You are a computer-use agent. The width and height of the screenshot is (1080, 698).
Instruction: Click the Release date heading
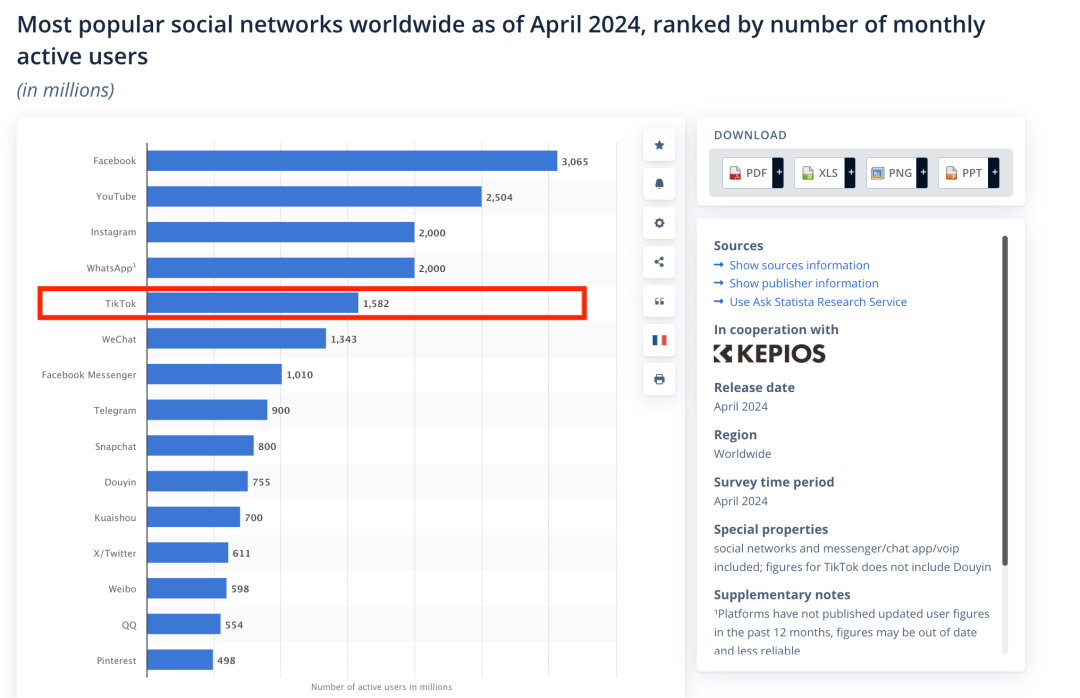(x=754, y=388)
